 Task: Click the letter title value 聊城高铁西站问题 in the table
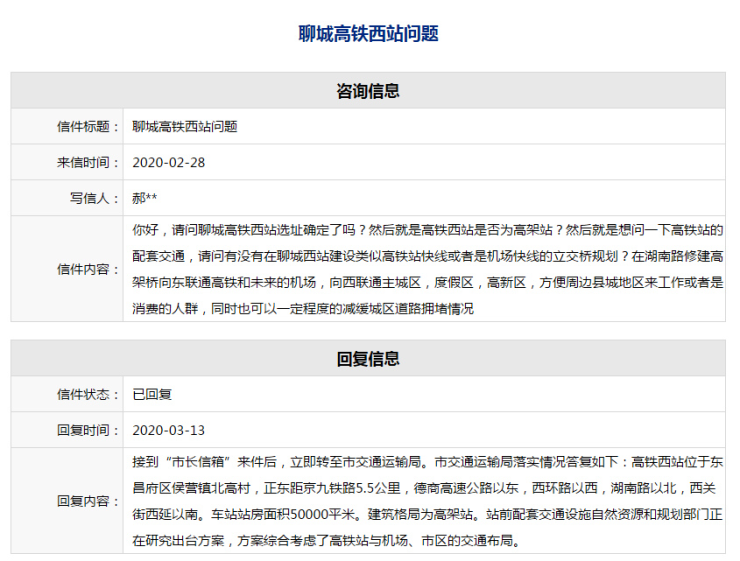(x=185, y=126)
